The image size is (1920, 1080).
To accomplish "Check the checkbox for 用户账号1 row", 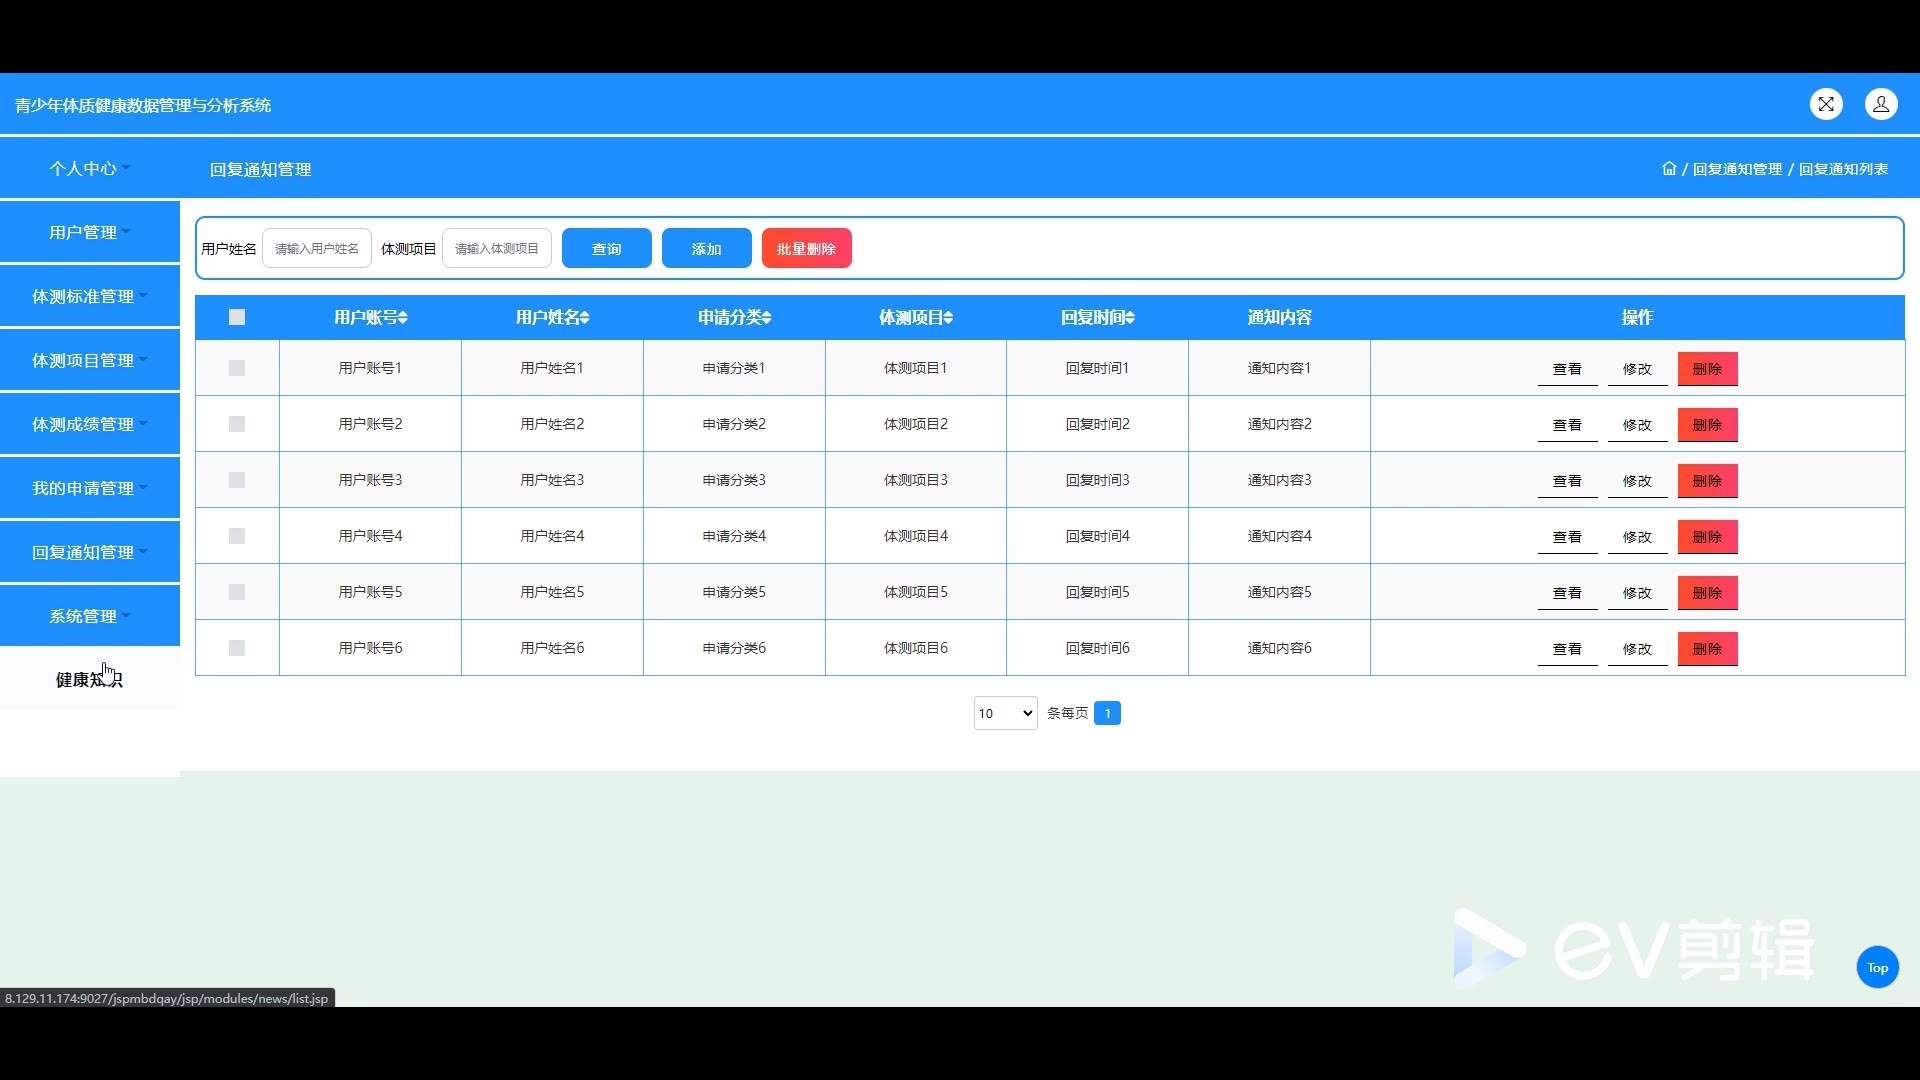I will [x=237, y=368].
